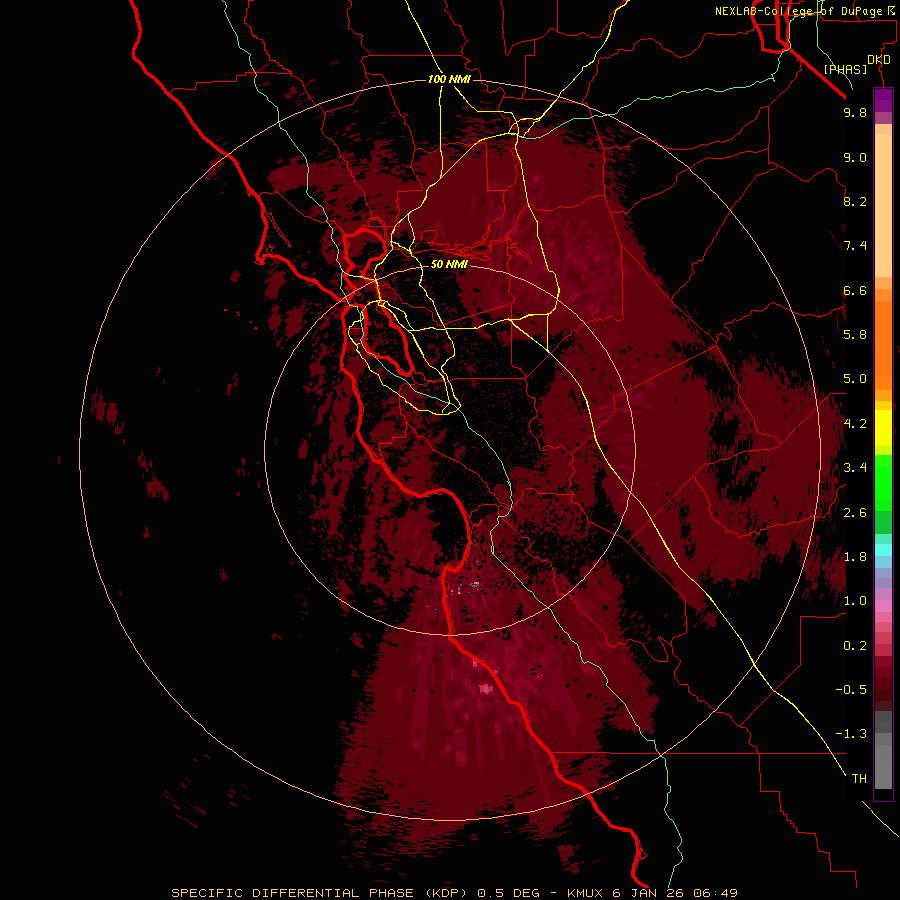Click the 1.0 color scale value

click(855, 601)
